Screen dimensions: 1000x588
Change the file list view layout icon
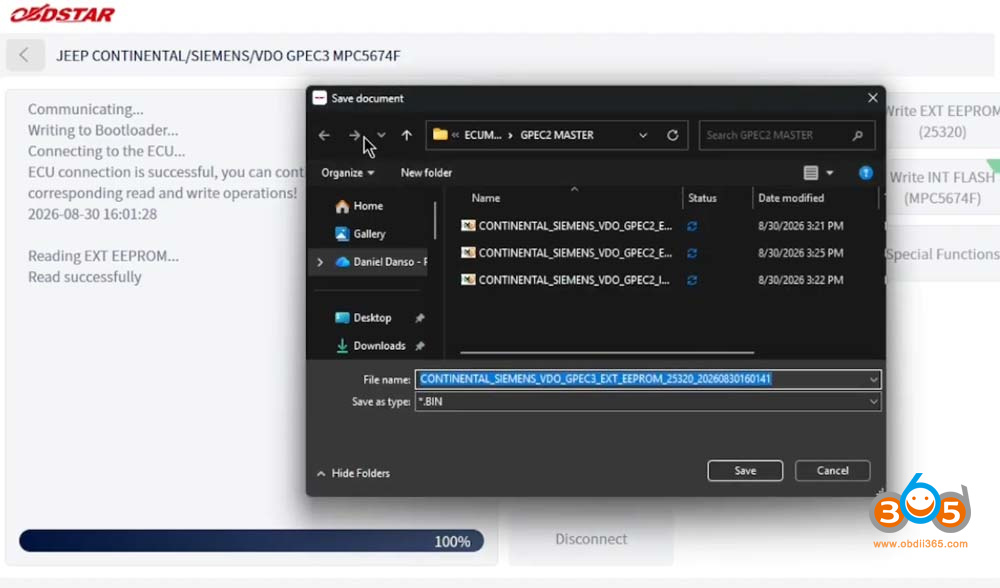coord(811,173)
